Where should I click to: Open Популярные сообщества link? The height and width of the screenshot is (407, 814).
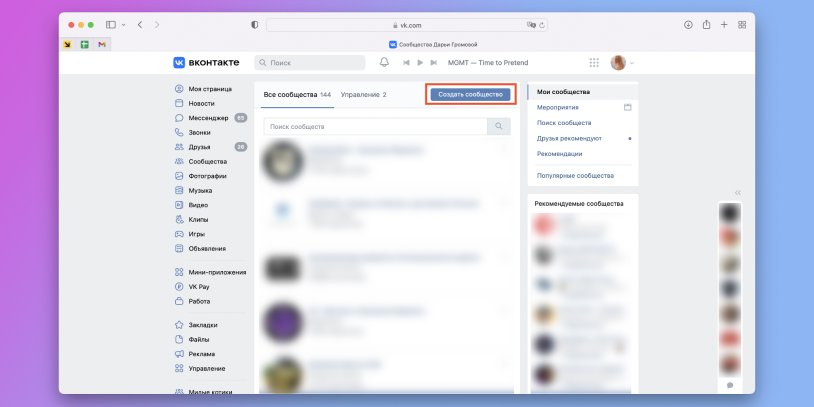[575, 175]
